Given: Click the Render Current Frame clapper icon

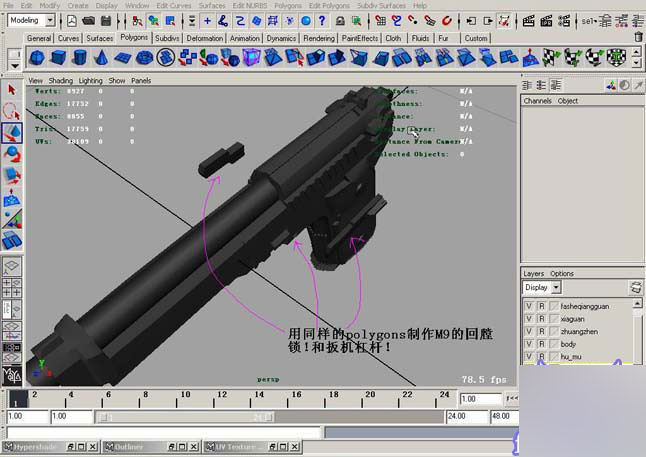Looking at the screenshot, I should (x=528, y=21).
